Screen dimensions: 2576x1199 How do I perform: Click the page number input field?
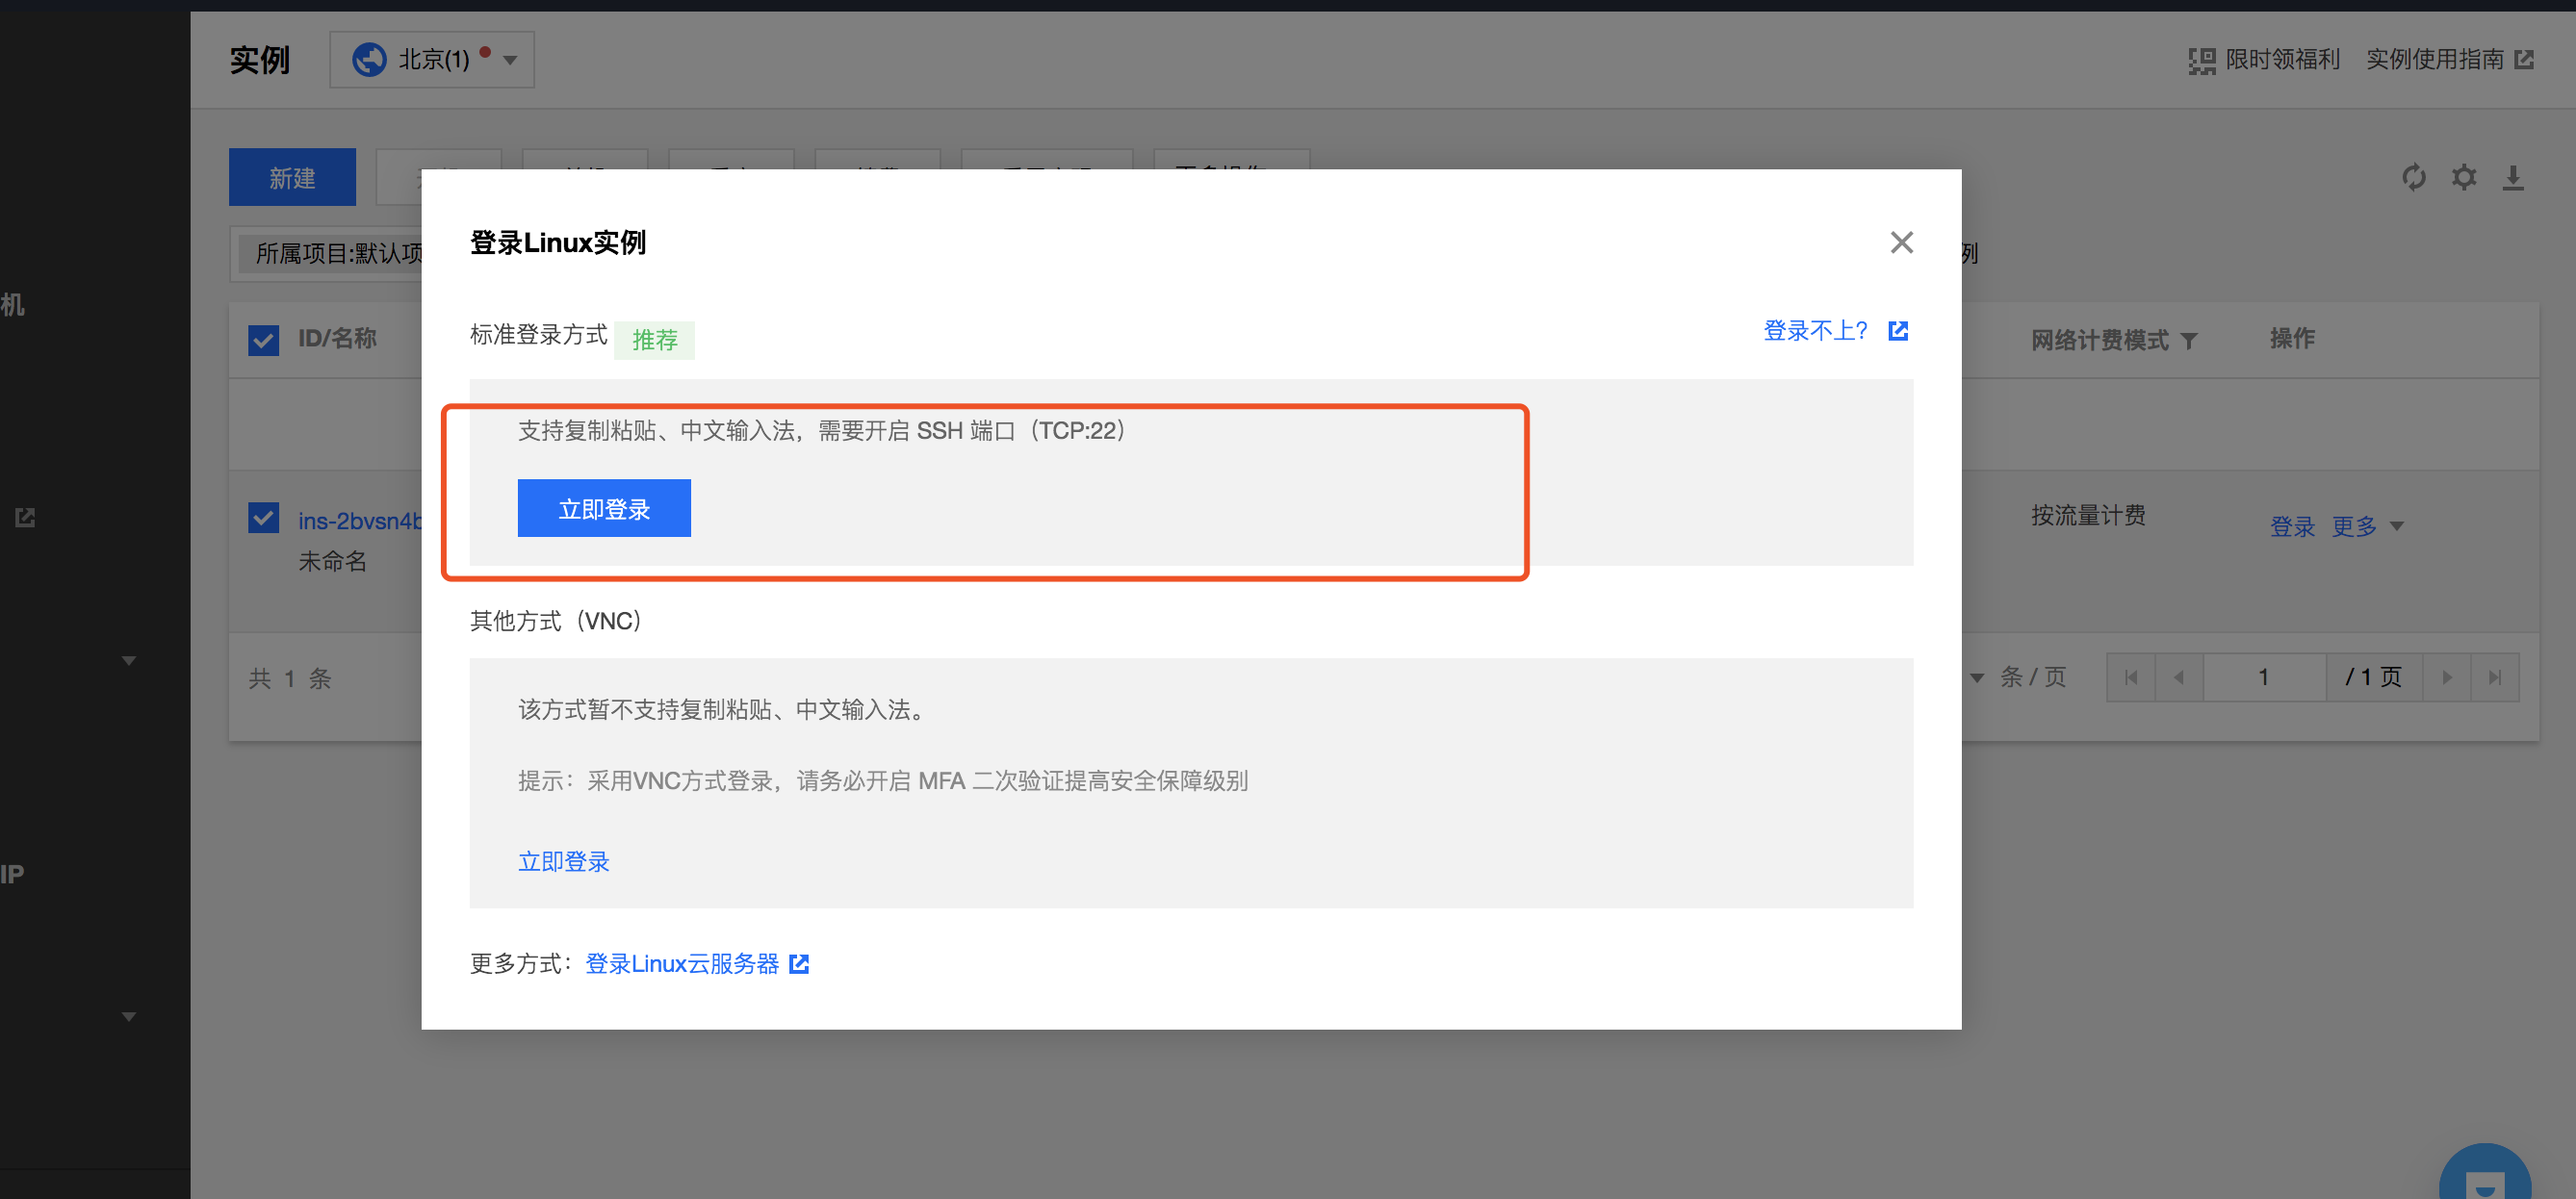point(2263,677)
